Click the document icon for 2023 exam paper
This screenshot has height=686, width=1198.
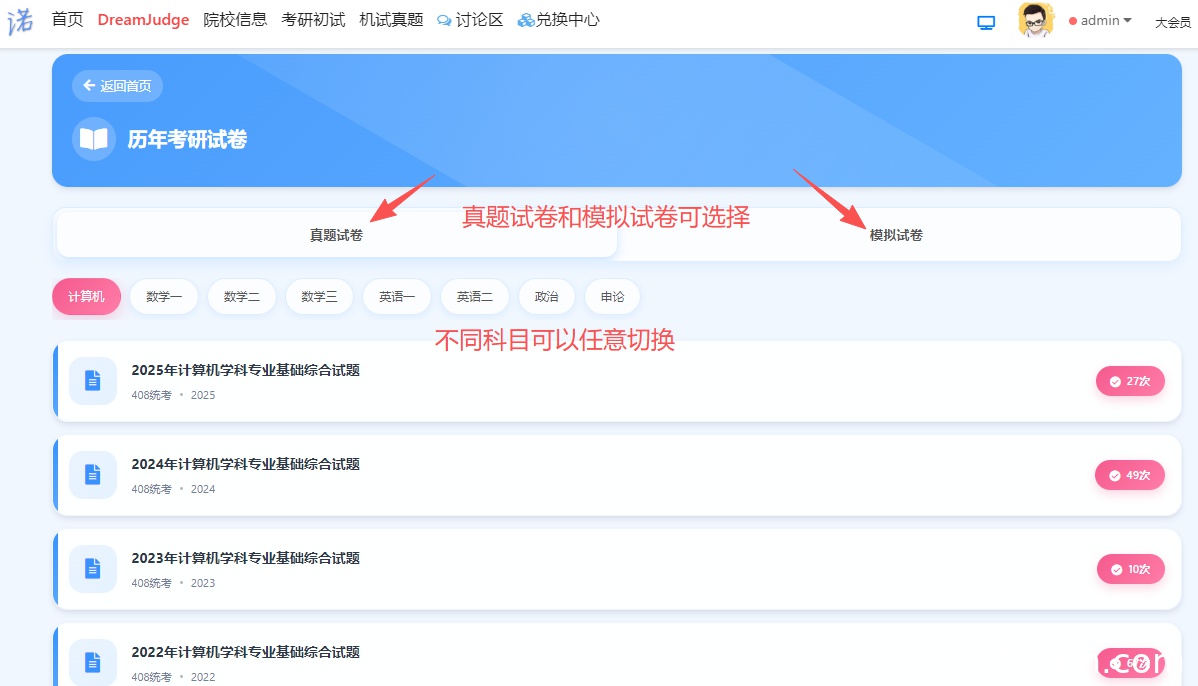pos(93,569)
